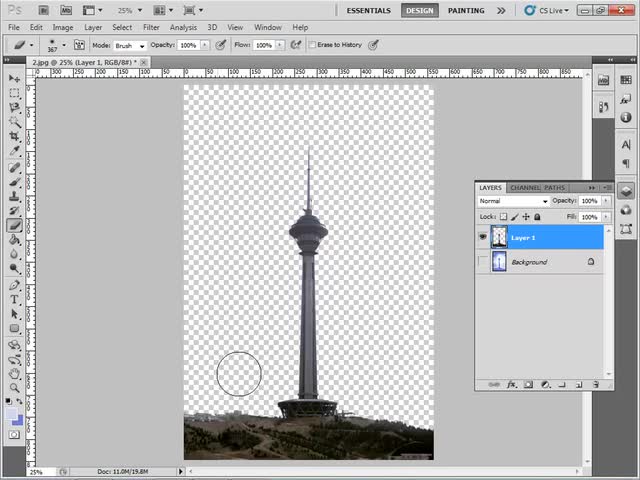Select the Zoom tool in the toolbox
Viewport: 640px width, 480px height.
pos(14,387)
